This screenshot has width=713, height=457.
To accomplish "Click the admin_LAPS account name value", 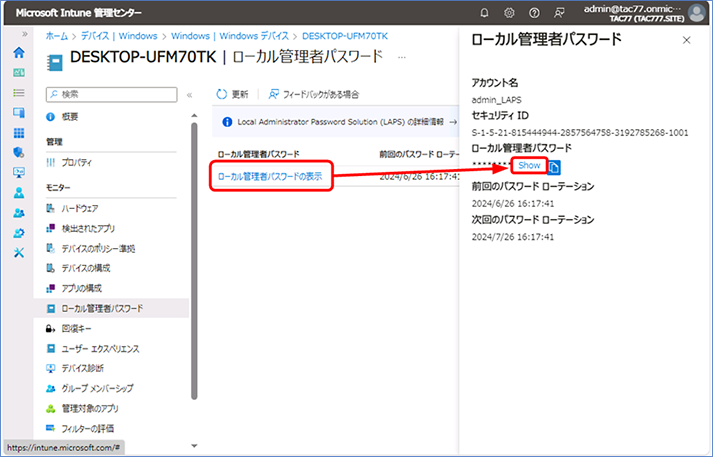I will pos(497,100).
